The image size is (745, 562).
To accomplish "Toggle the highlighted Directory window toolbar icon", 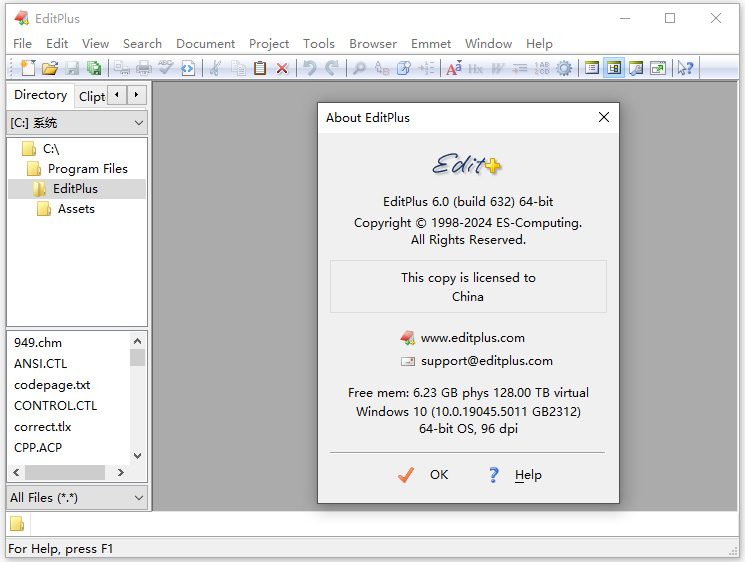I will (x=614, y=68).
